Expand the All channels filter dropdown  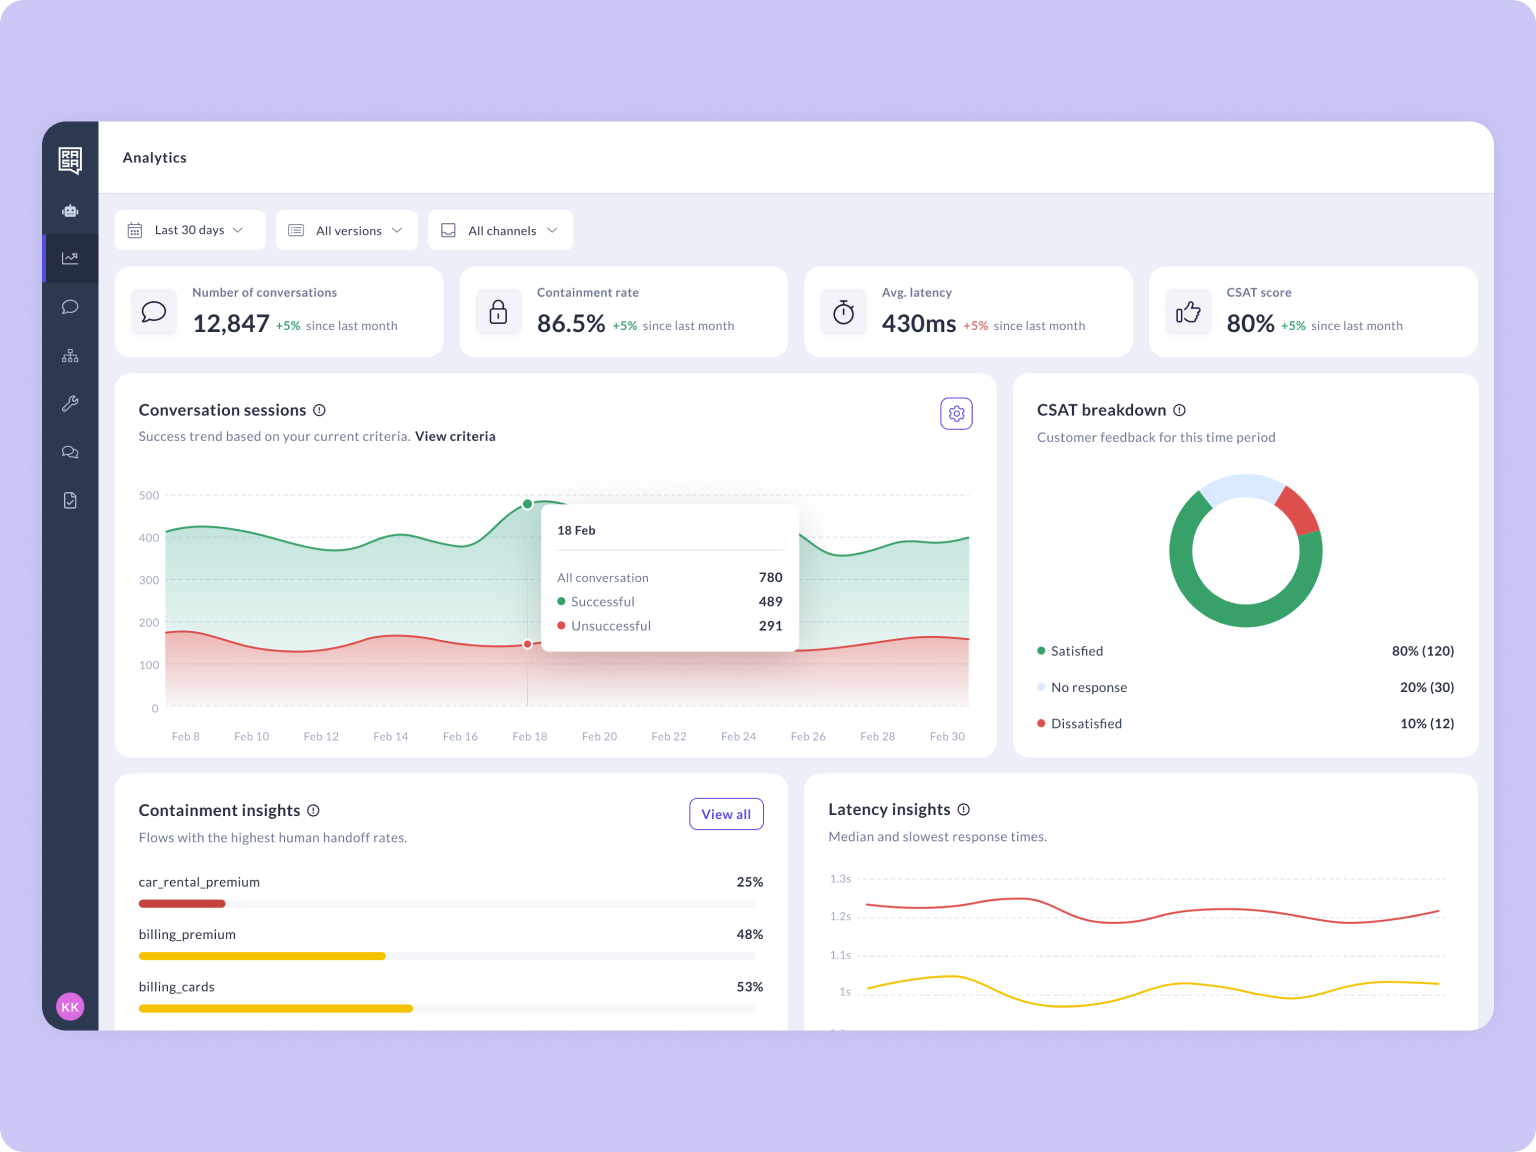point(500,230)
